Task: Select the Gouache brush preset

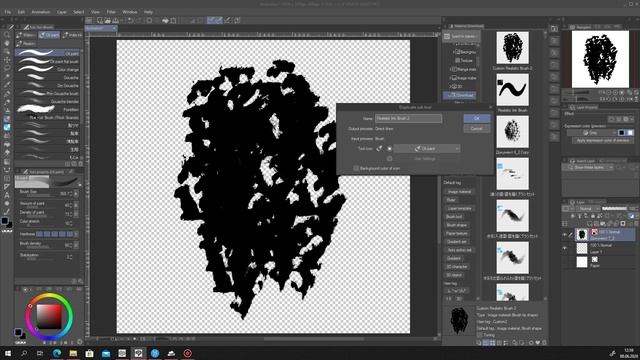Action: click(47, 77)
